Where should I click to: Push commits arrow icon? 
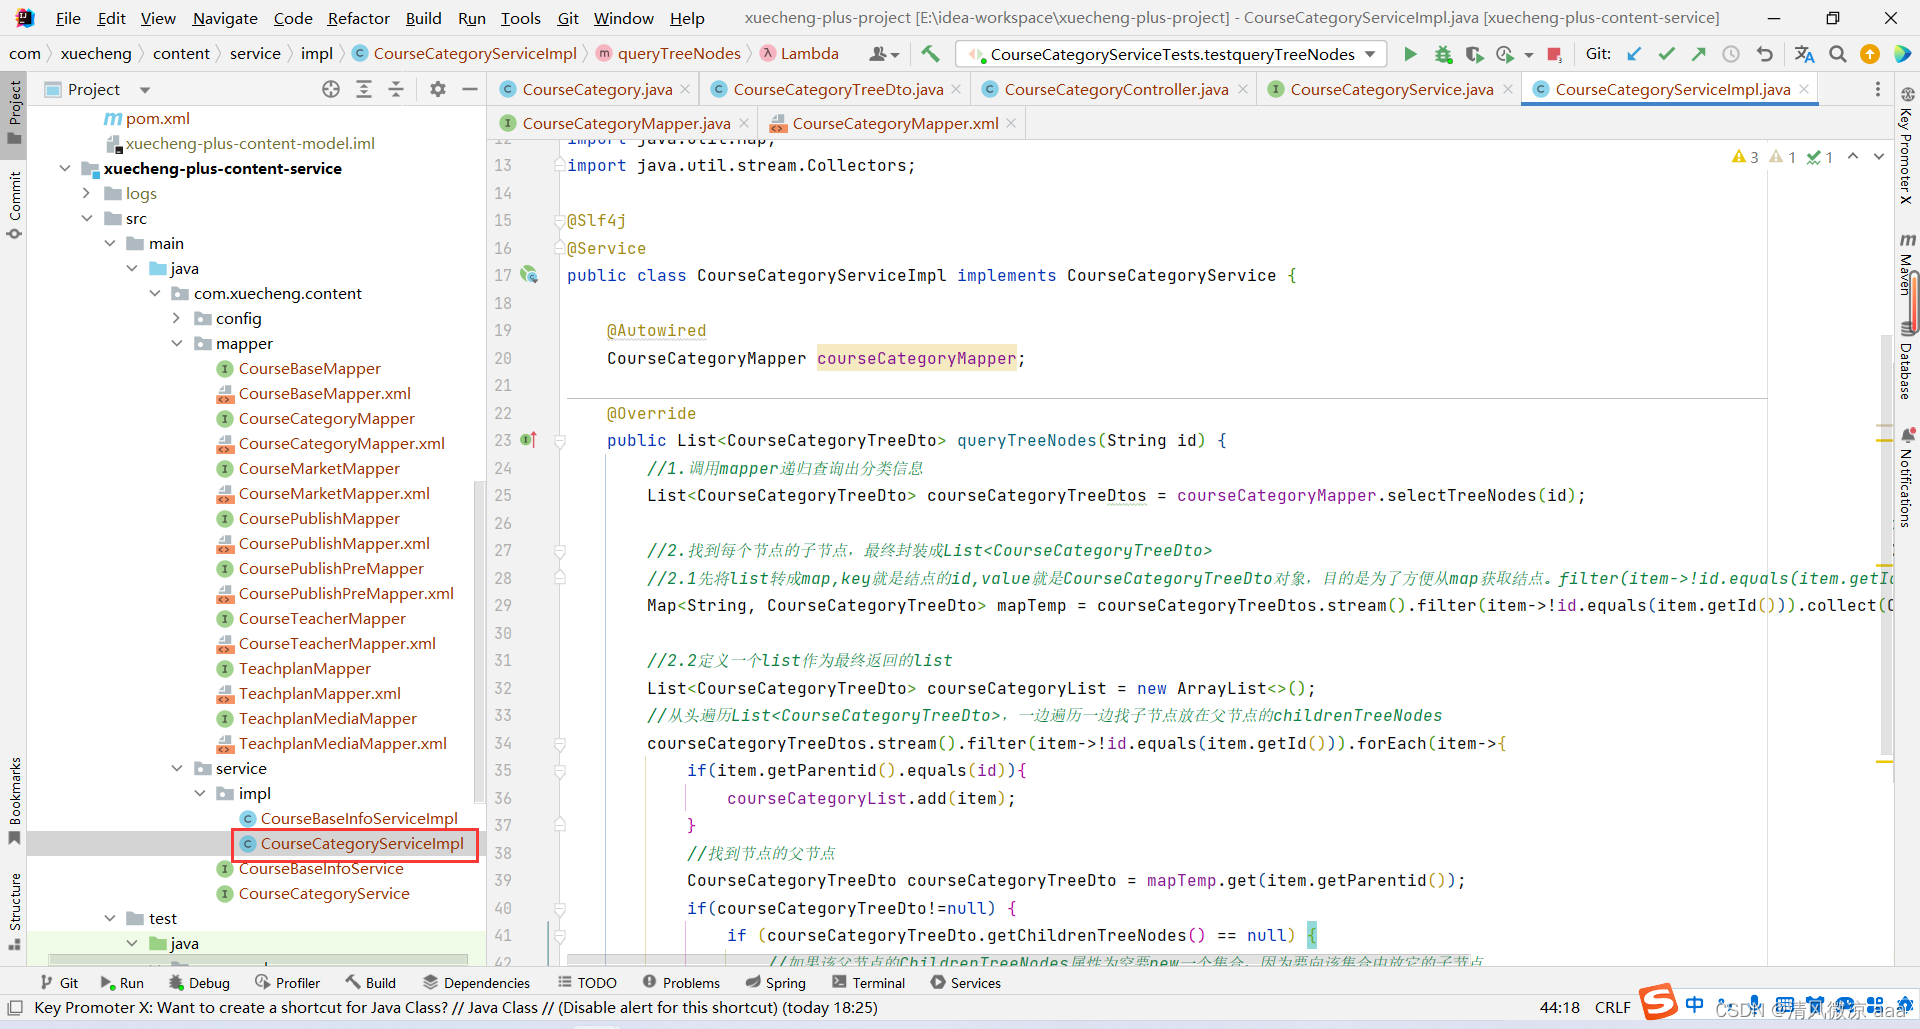(x=1698, y=54)
